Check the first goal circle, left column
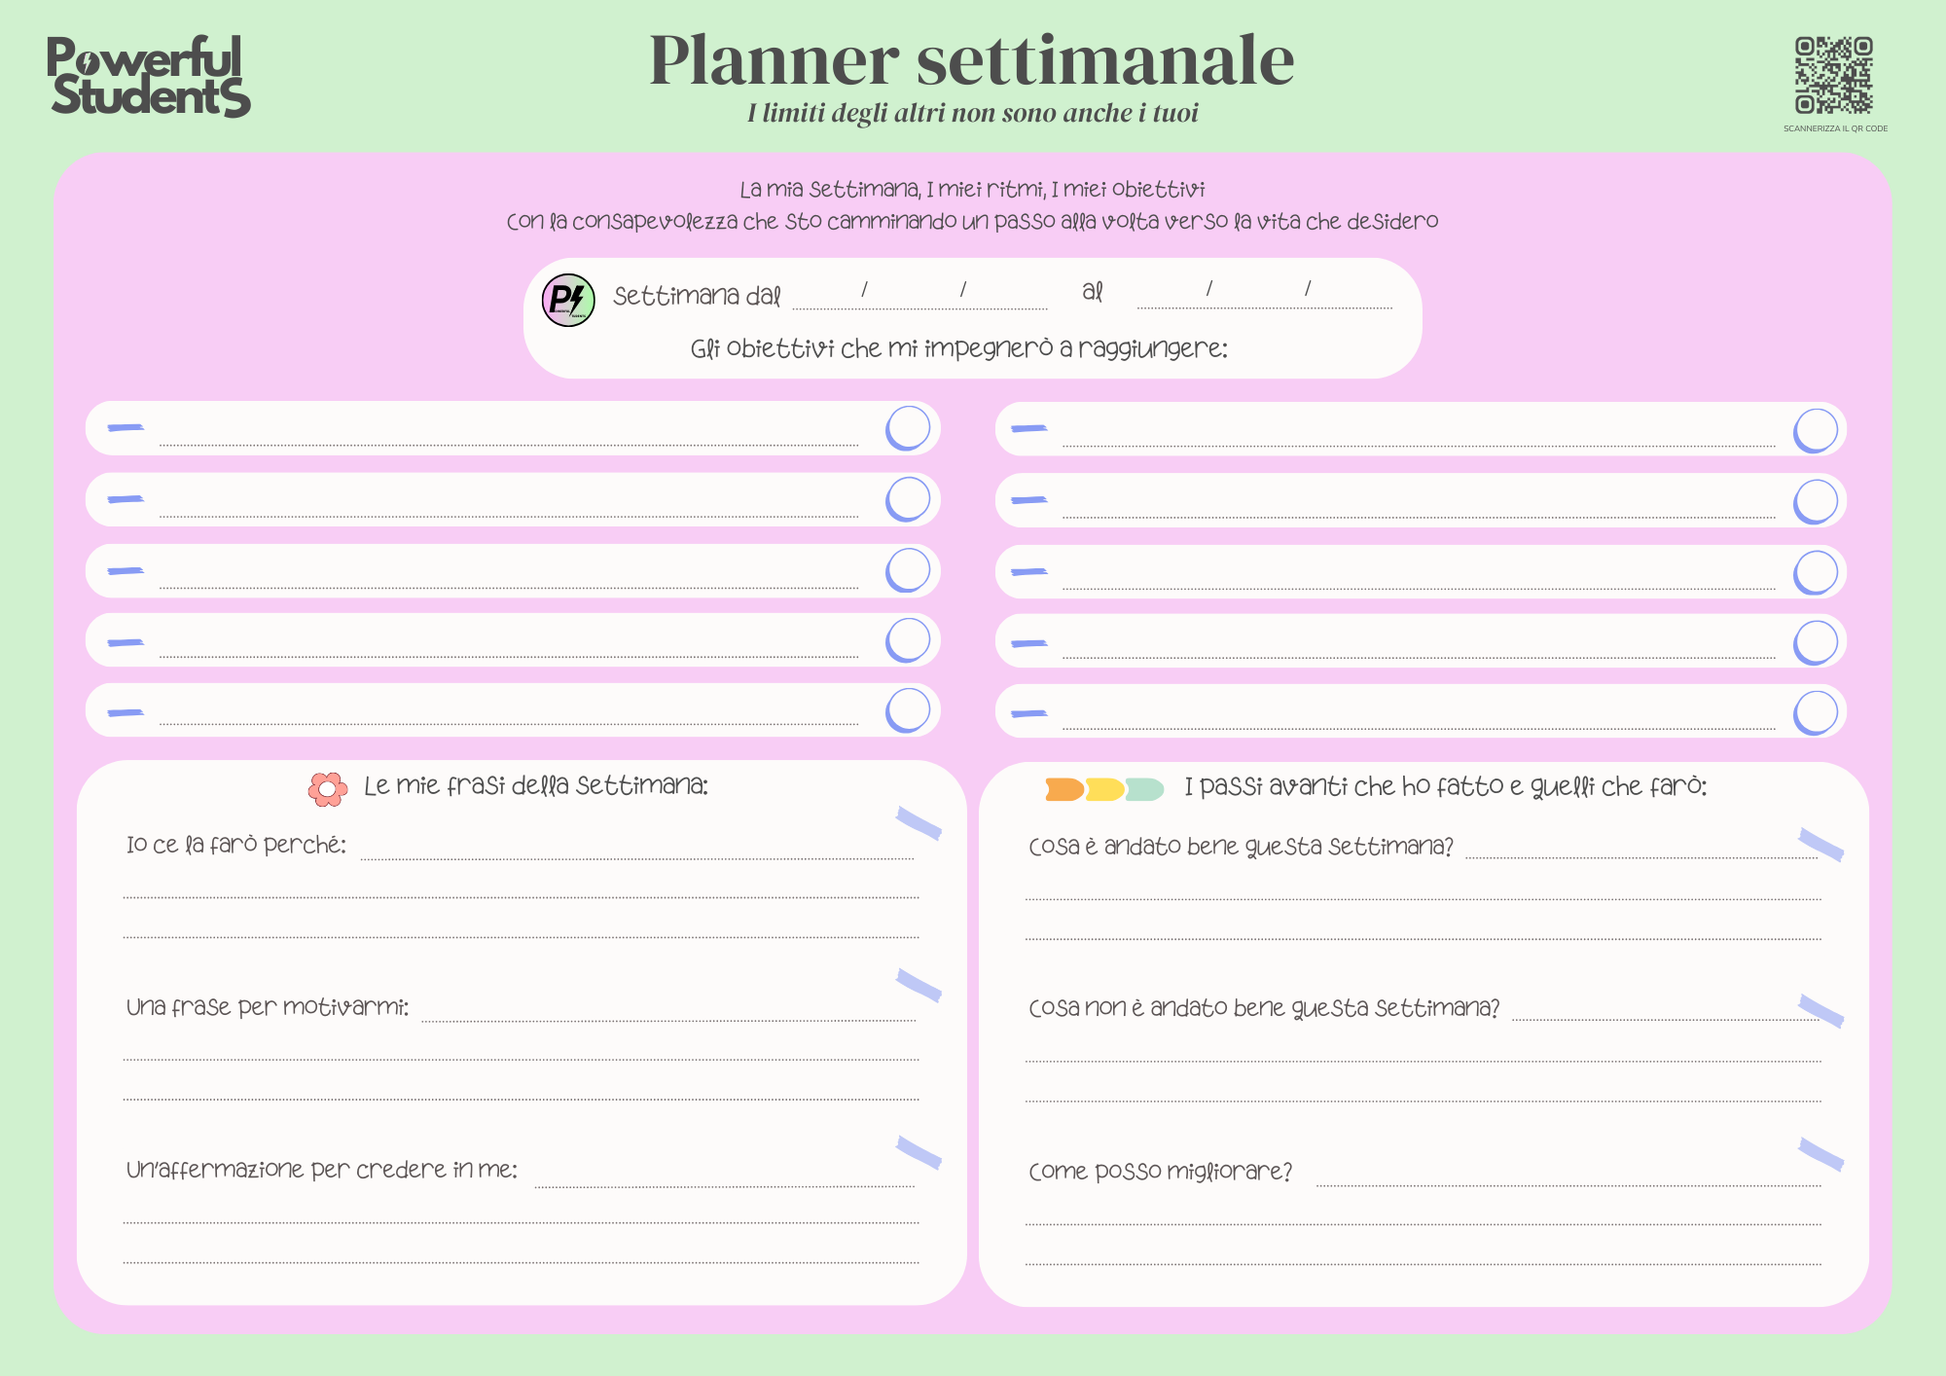This screenshot has height=1376, width=1946. [908, 428]
